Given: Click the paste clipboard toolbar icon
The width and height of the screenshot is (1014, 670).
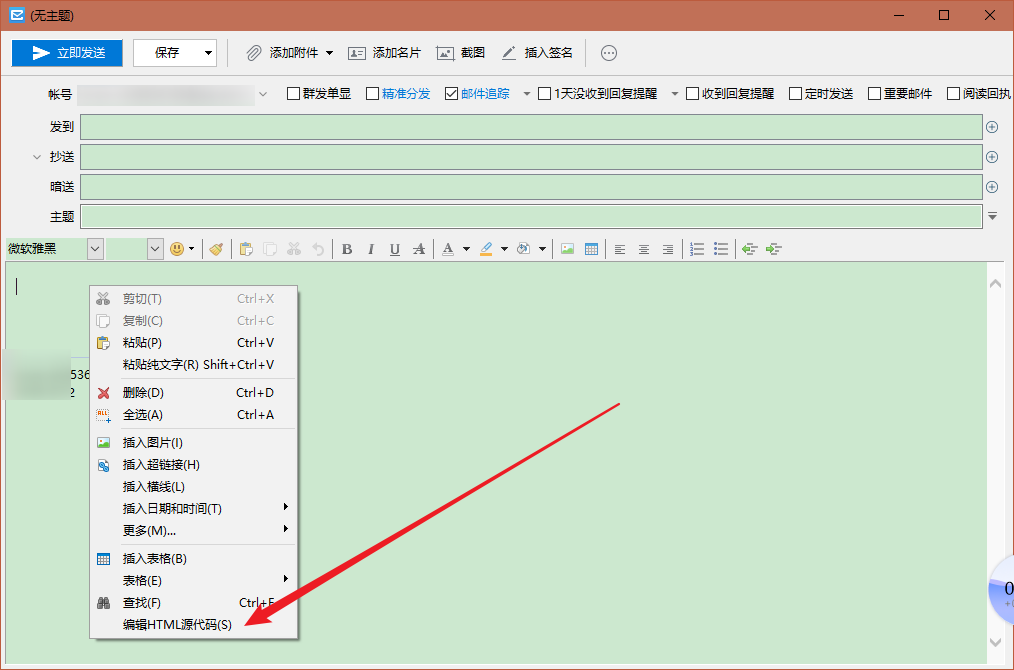Looking at the screenshot, I should click(x=246, y=249).
